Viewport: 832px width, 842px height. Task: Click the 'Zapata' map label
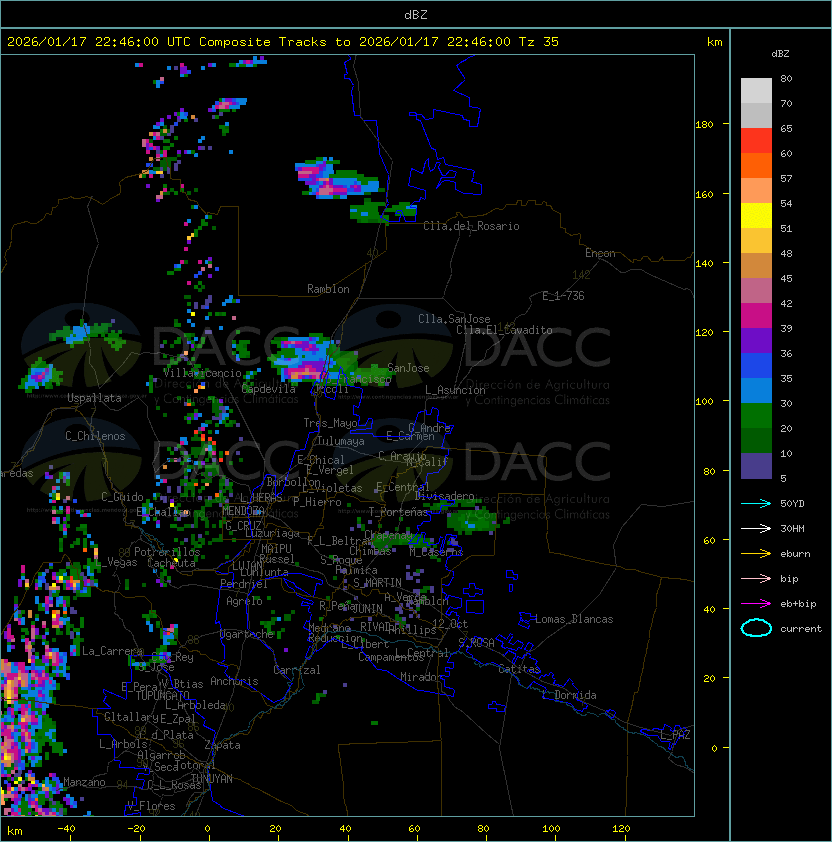[x=222, y=745]
